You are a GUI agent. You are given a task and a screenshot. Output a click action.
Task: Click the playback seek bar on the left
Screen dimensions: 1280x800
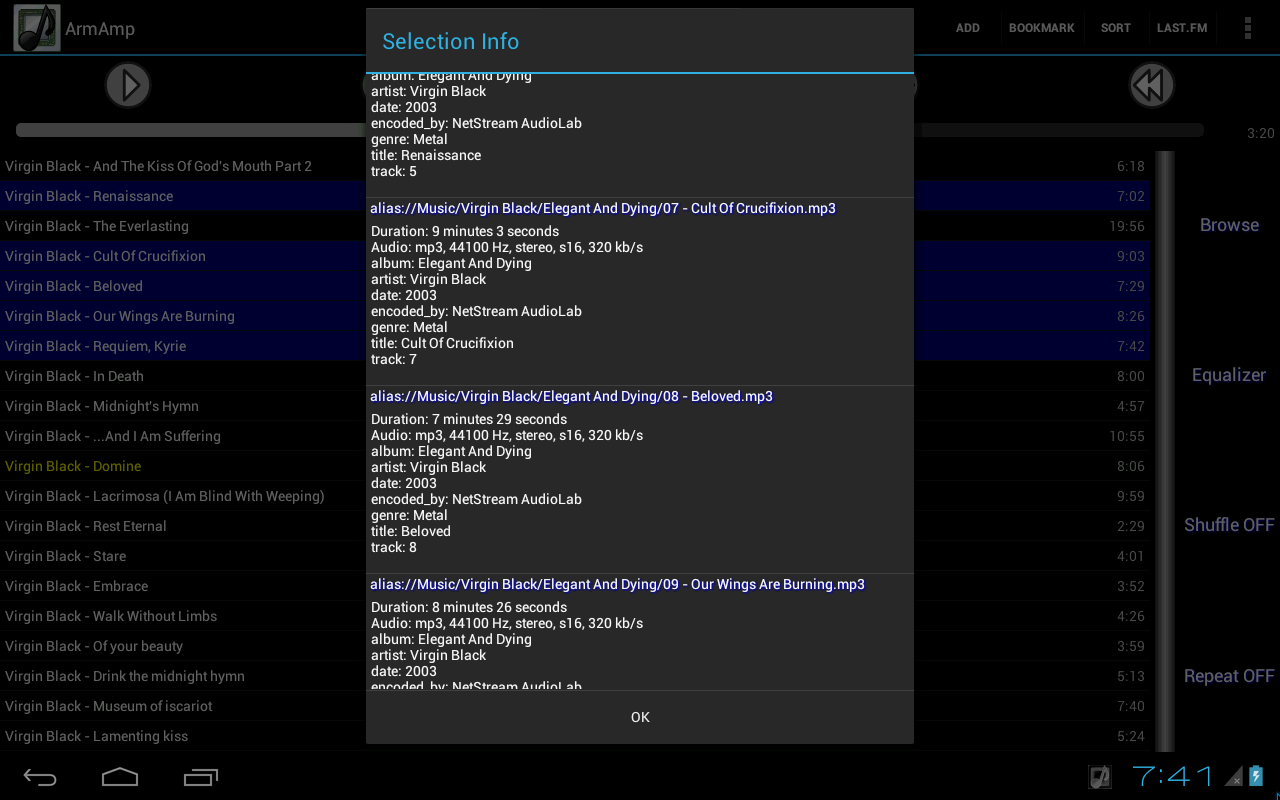coord(190,130)
